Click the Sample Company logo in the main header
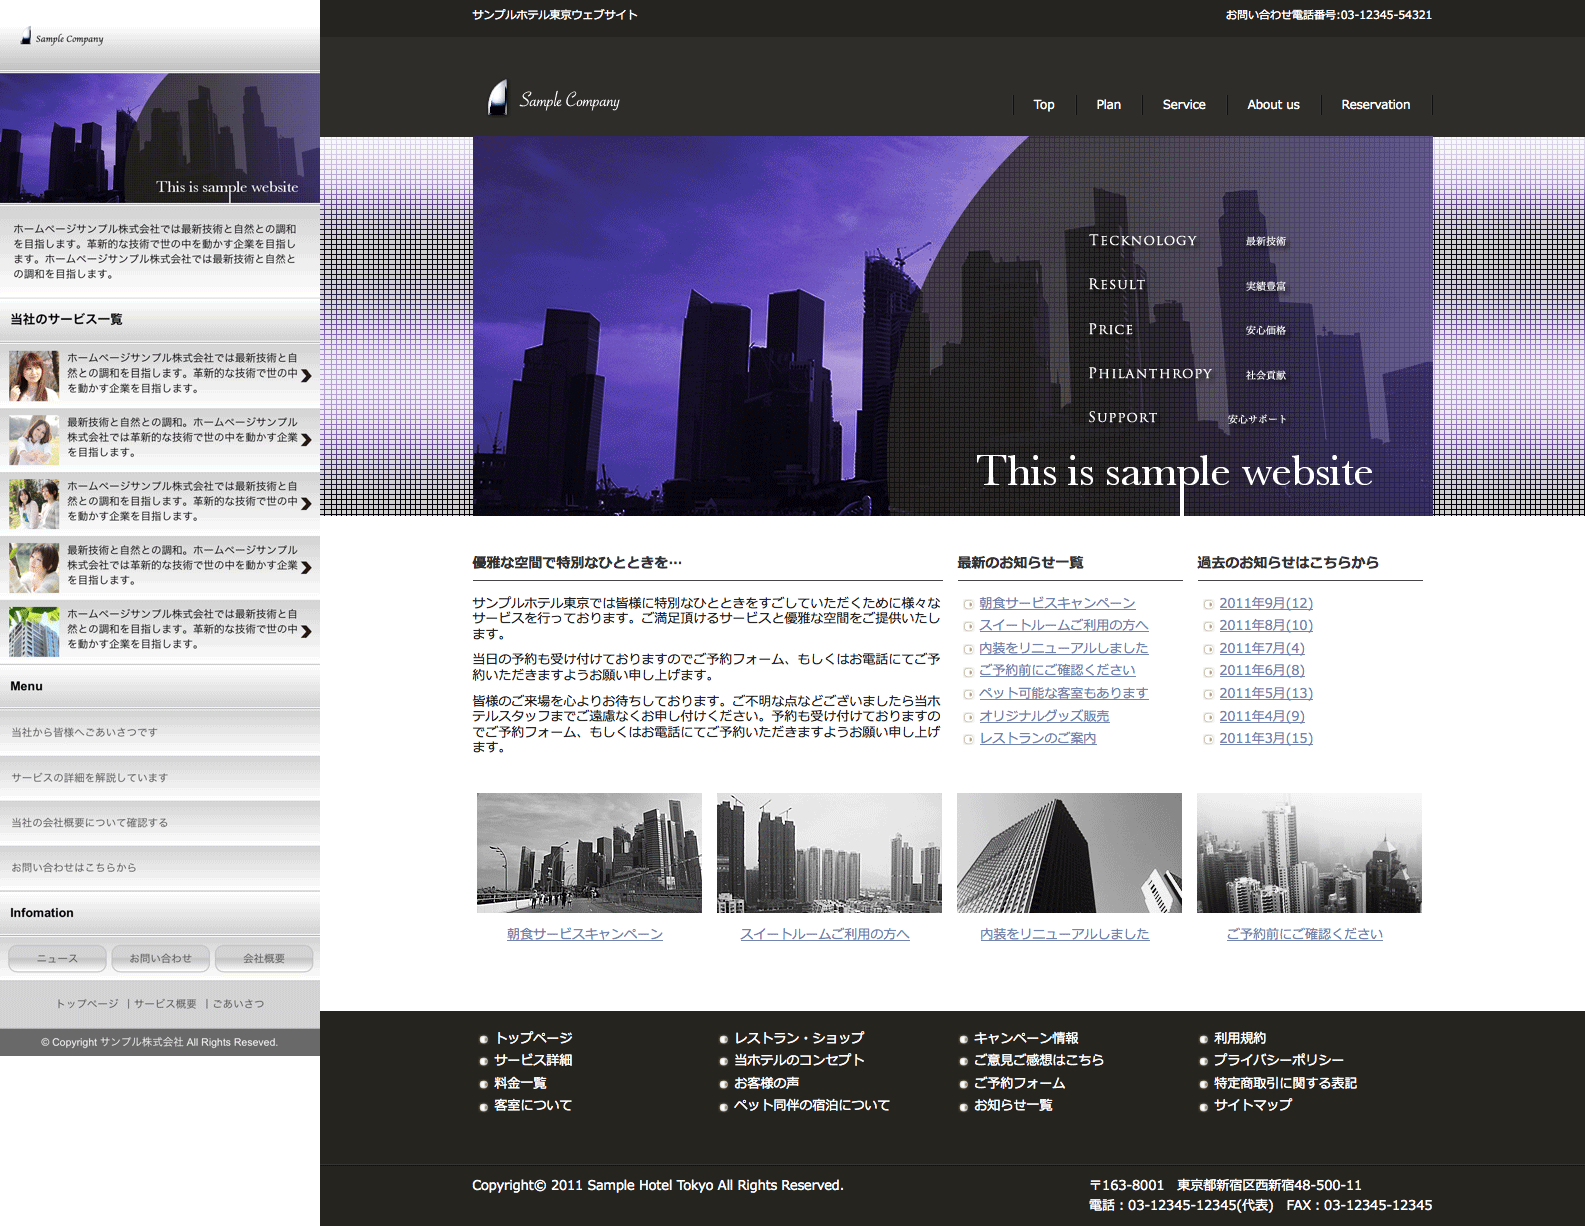1585x1226 pixels. (x=554, y=100)
